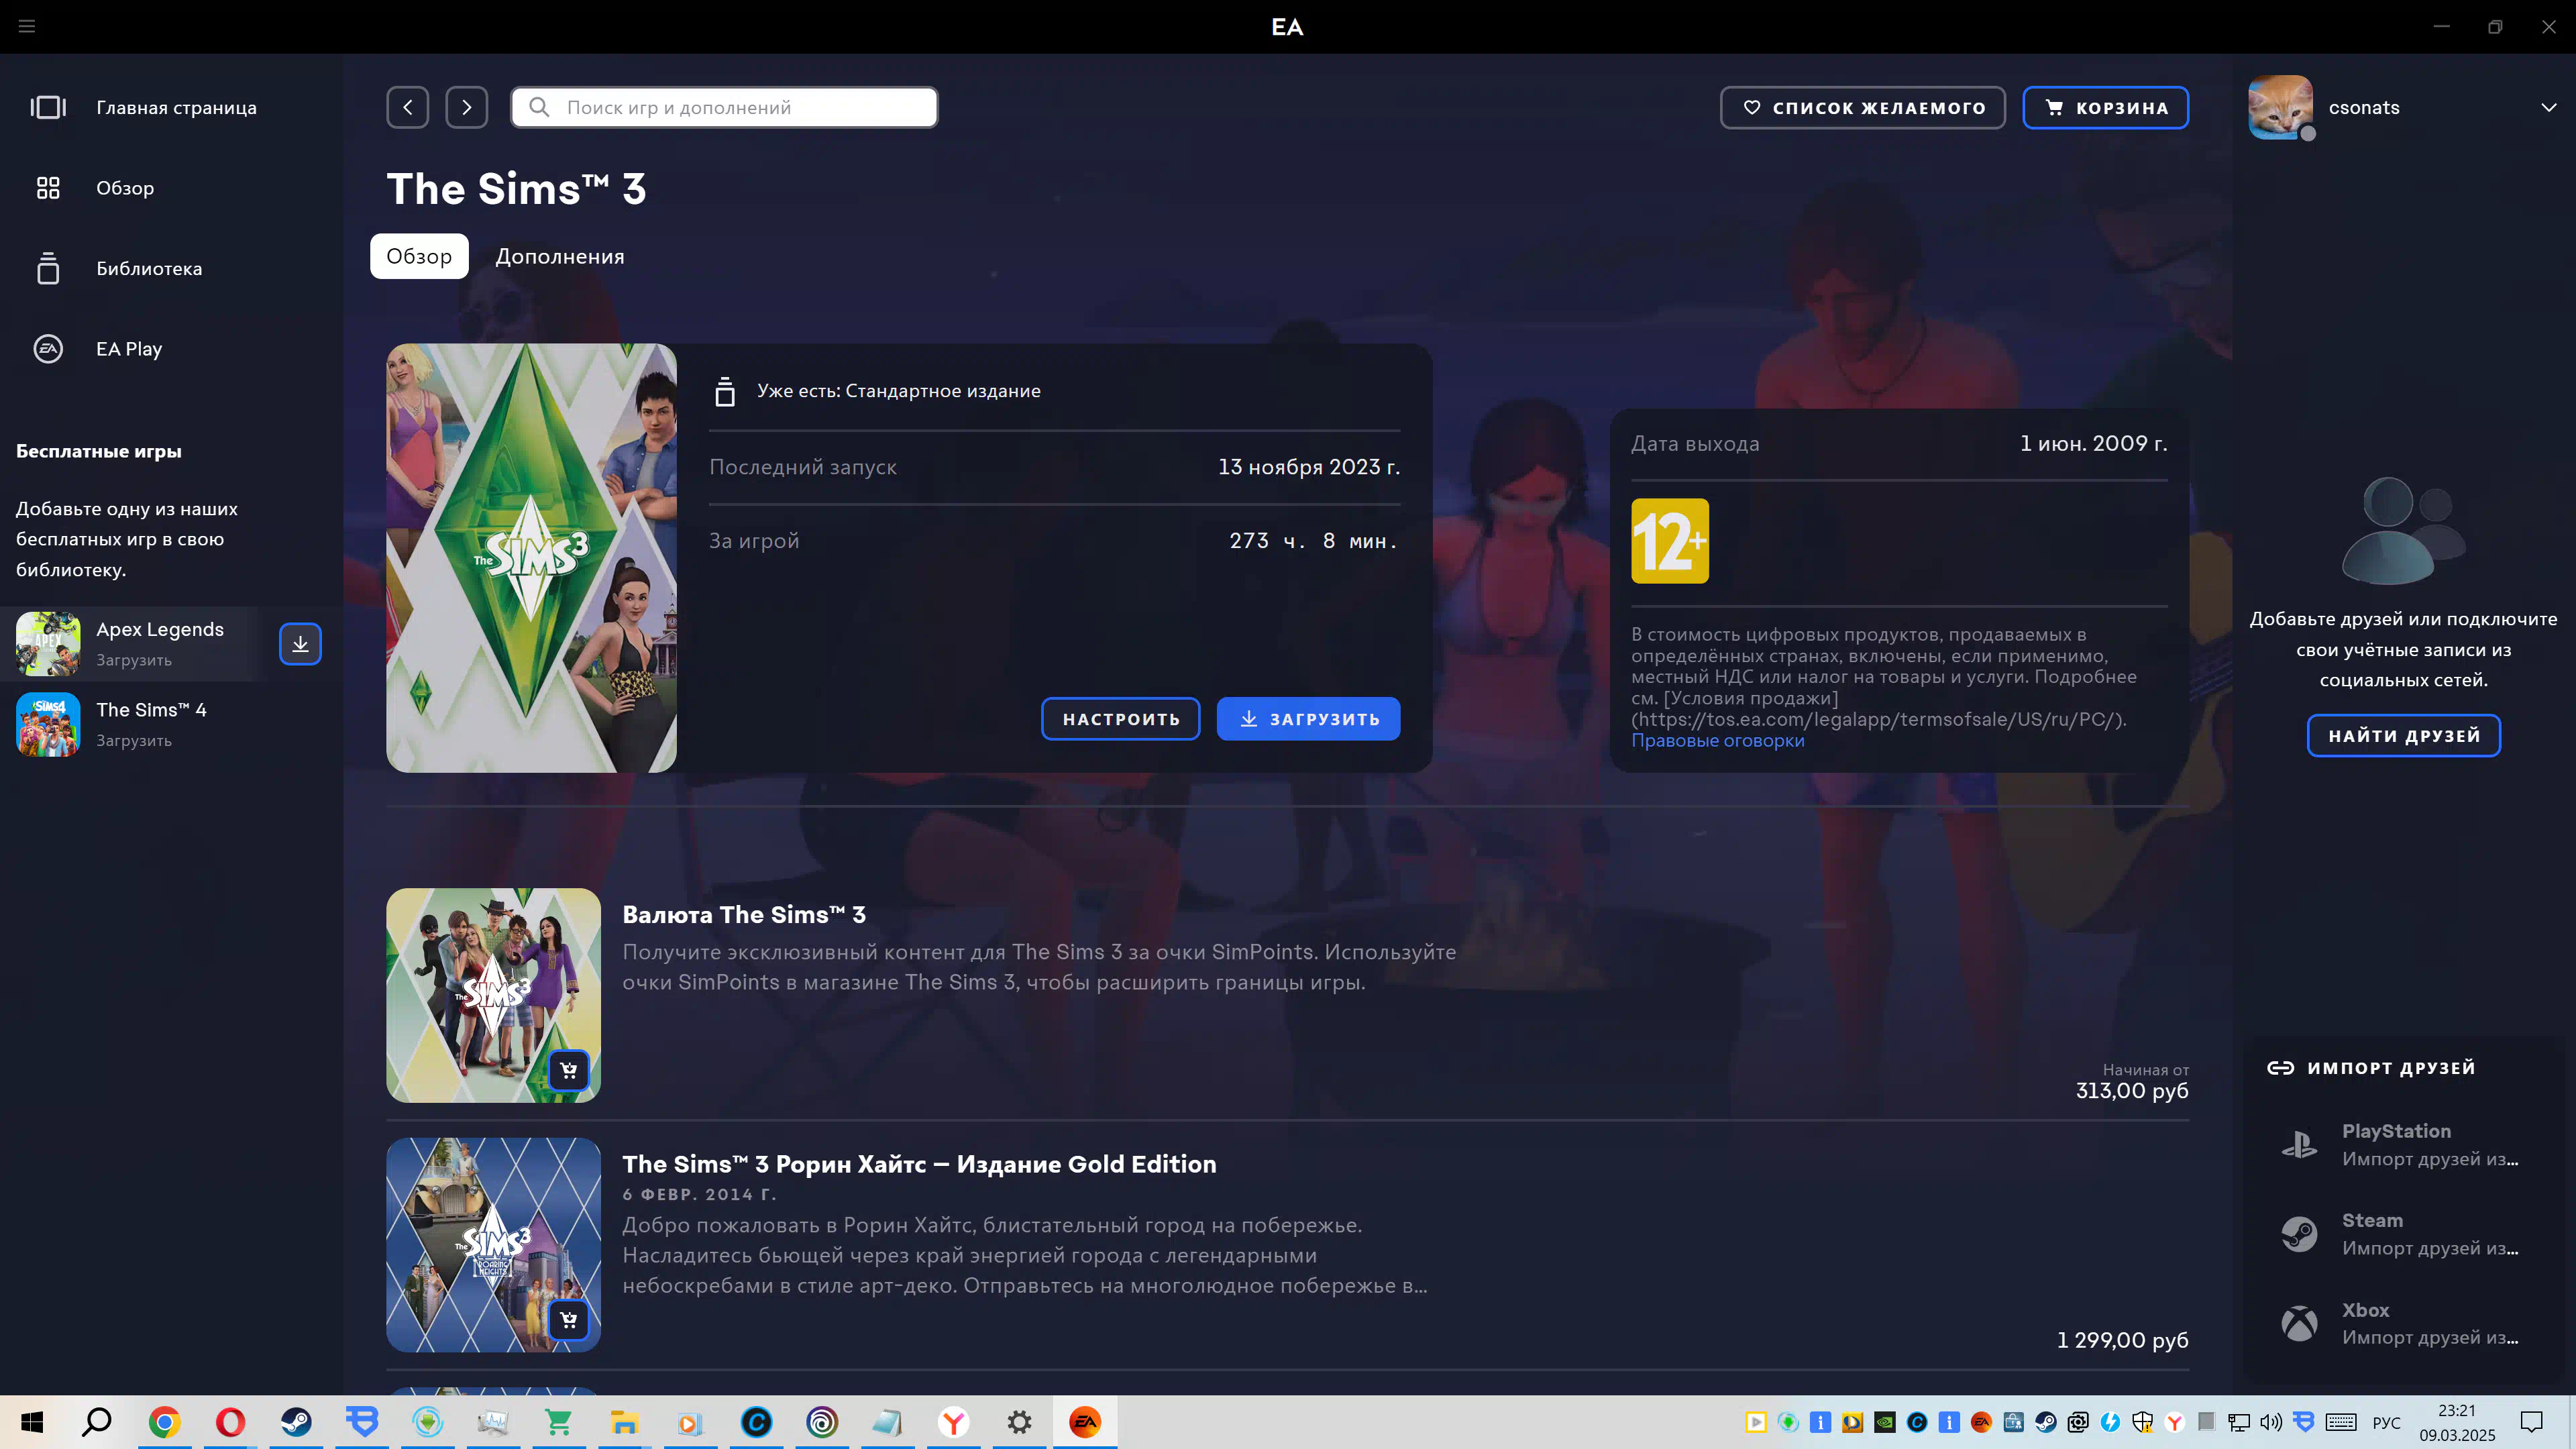Viewport: 2576px width, 1449px height.
Task: Open Библиотека in sidebar
Action: pyautogui.click(x=171, y=268)
